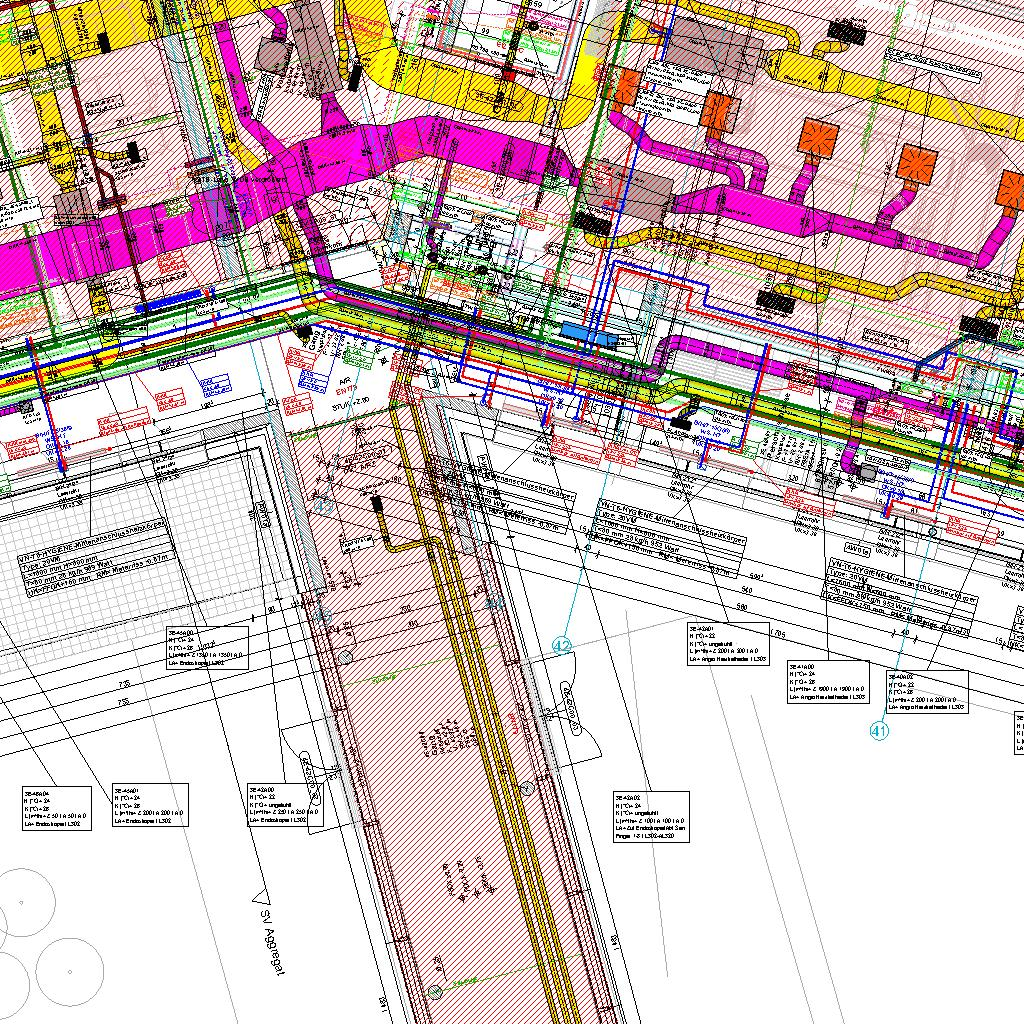Select room tag 3E-40A02

pyautogui.click(x=927, y=692)
